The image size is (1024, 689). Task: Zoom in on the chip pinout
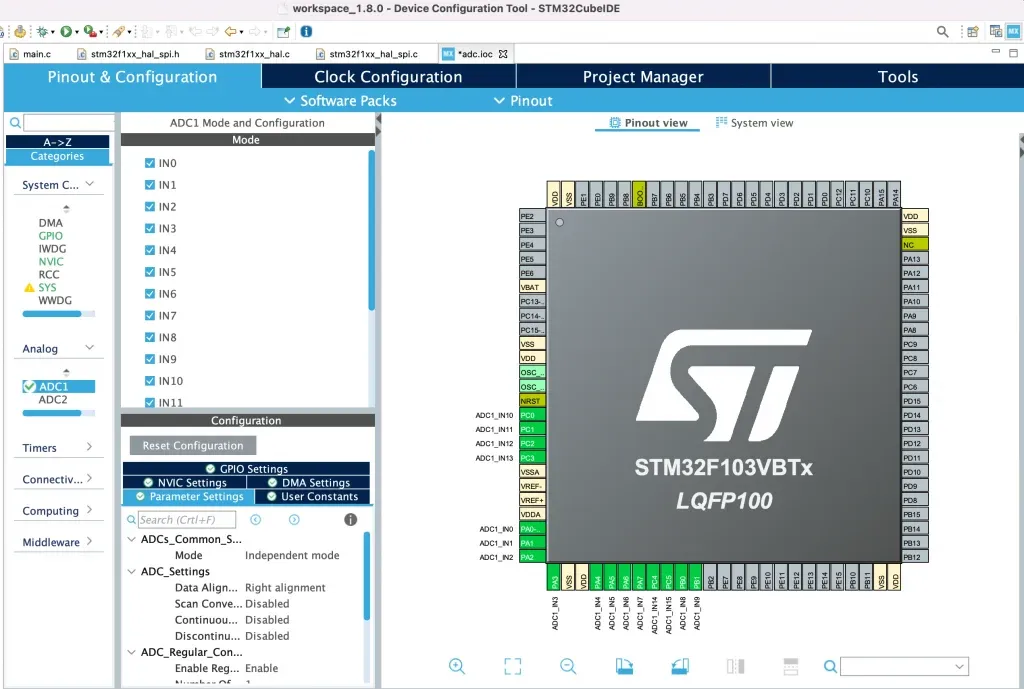click(457, 666)
